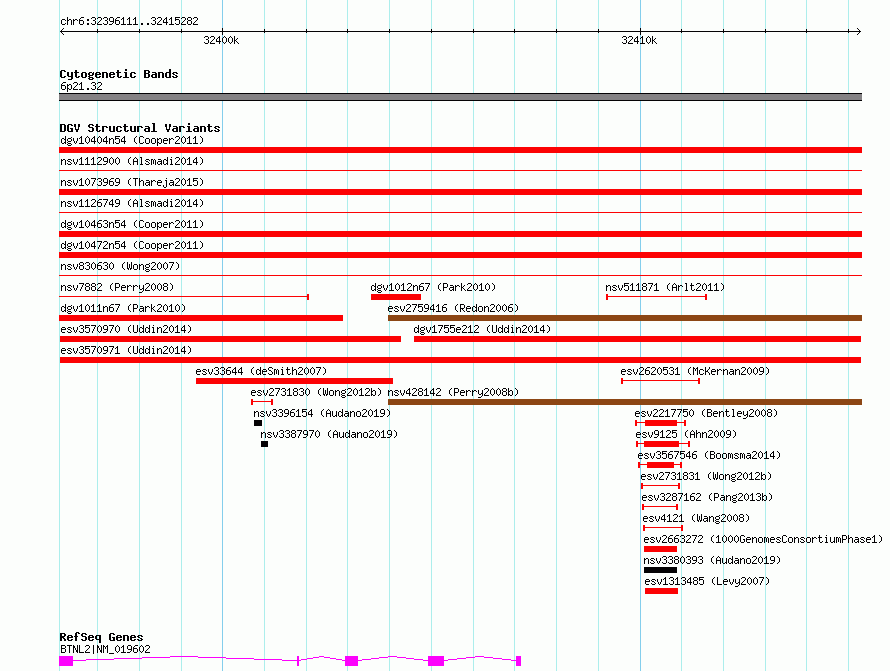Click esv3567546 (Boomsma2014) label

click(x=709, y=455)
